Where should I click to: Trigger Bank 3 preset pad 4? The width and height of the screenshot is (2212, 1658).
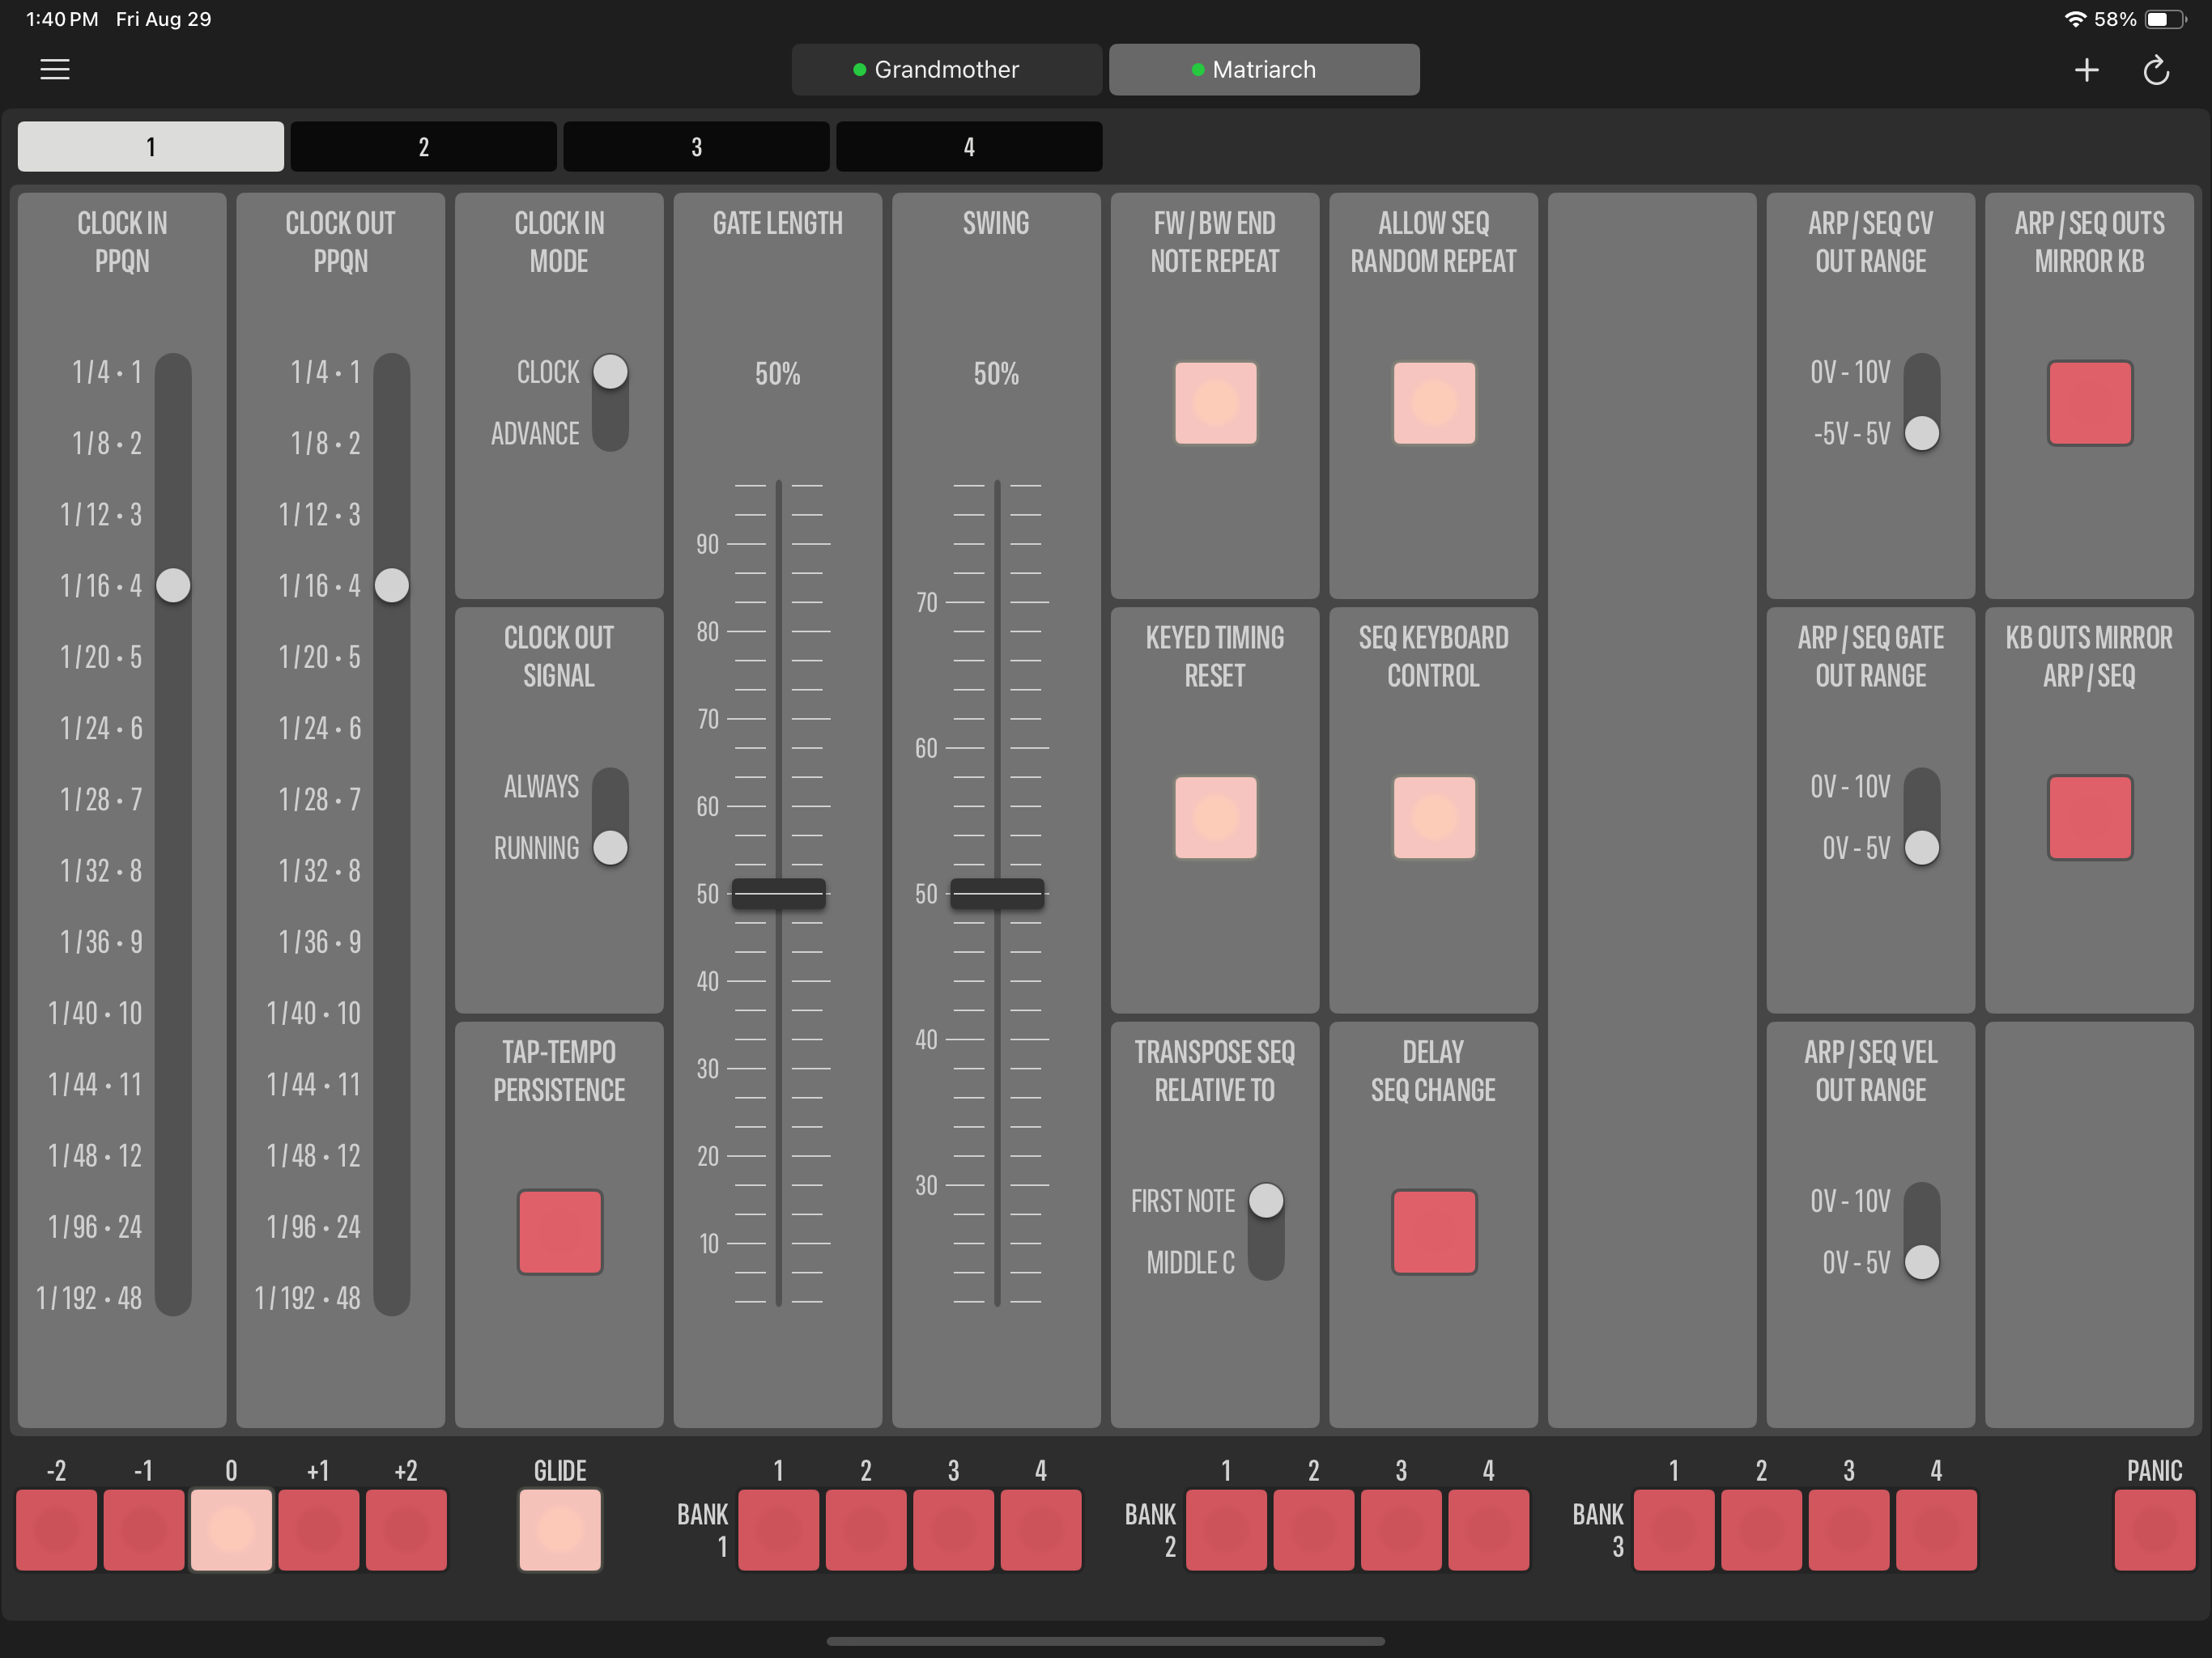click(x=1936, y=1529)
